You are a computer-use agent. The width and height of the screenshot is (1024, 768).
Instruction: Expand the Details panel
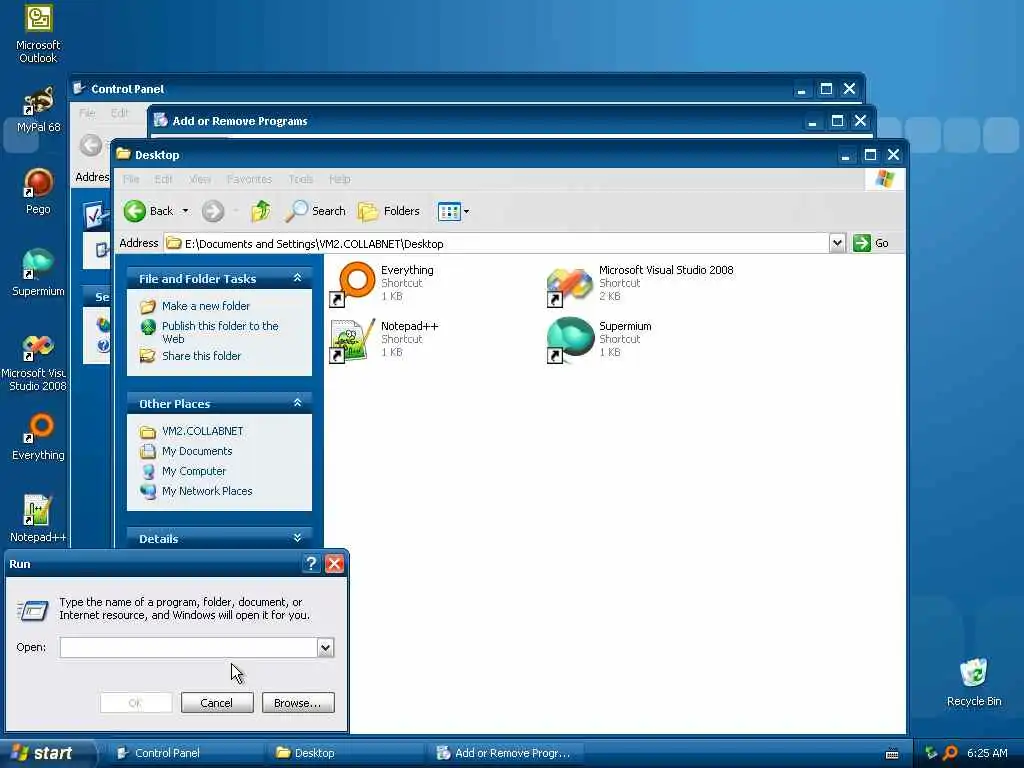[x=297, y=538]
